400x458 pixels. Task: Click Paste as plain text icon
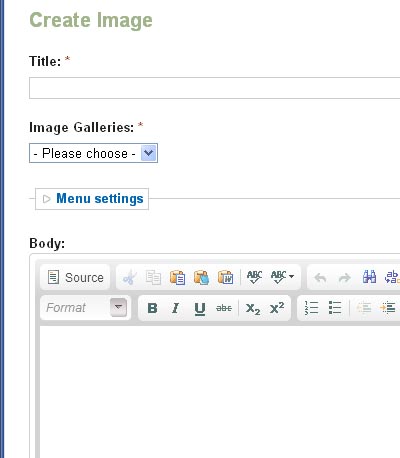(201, 277)
